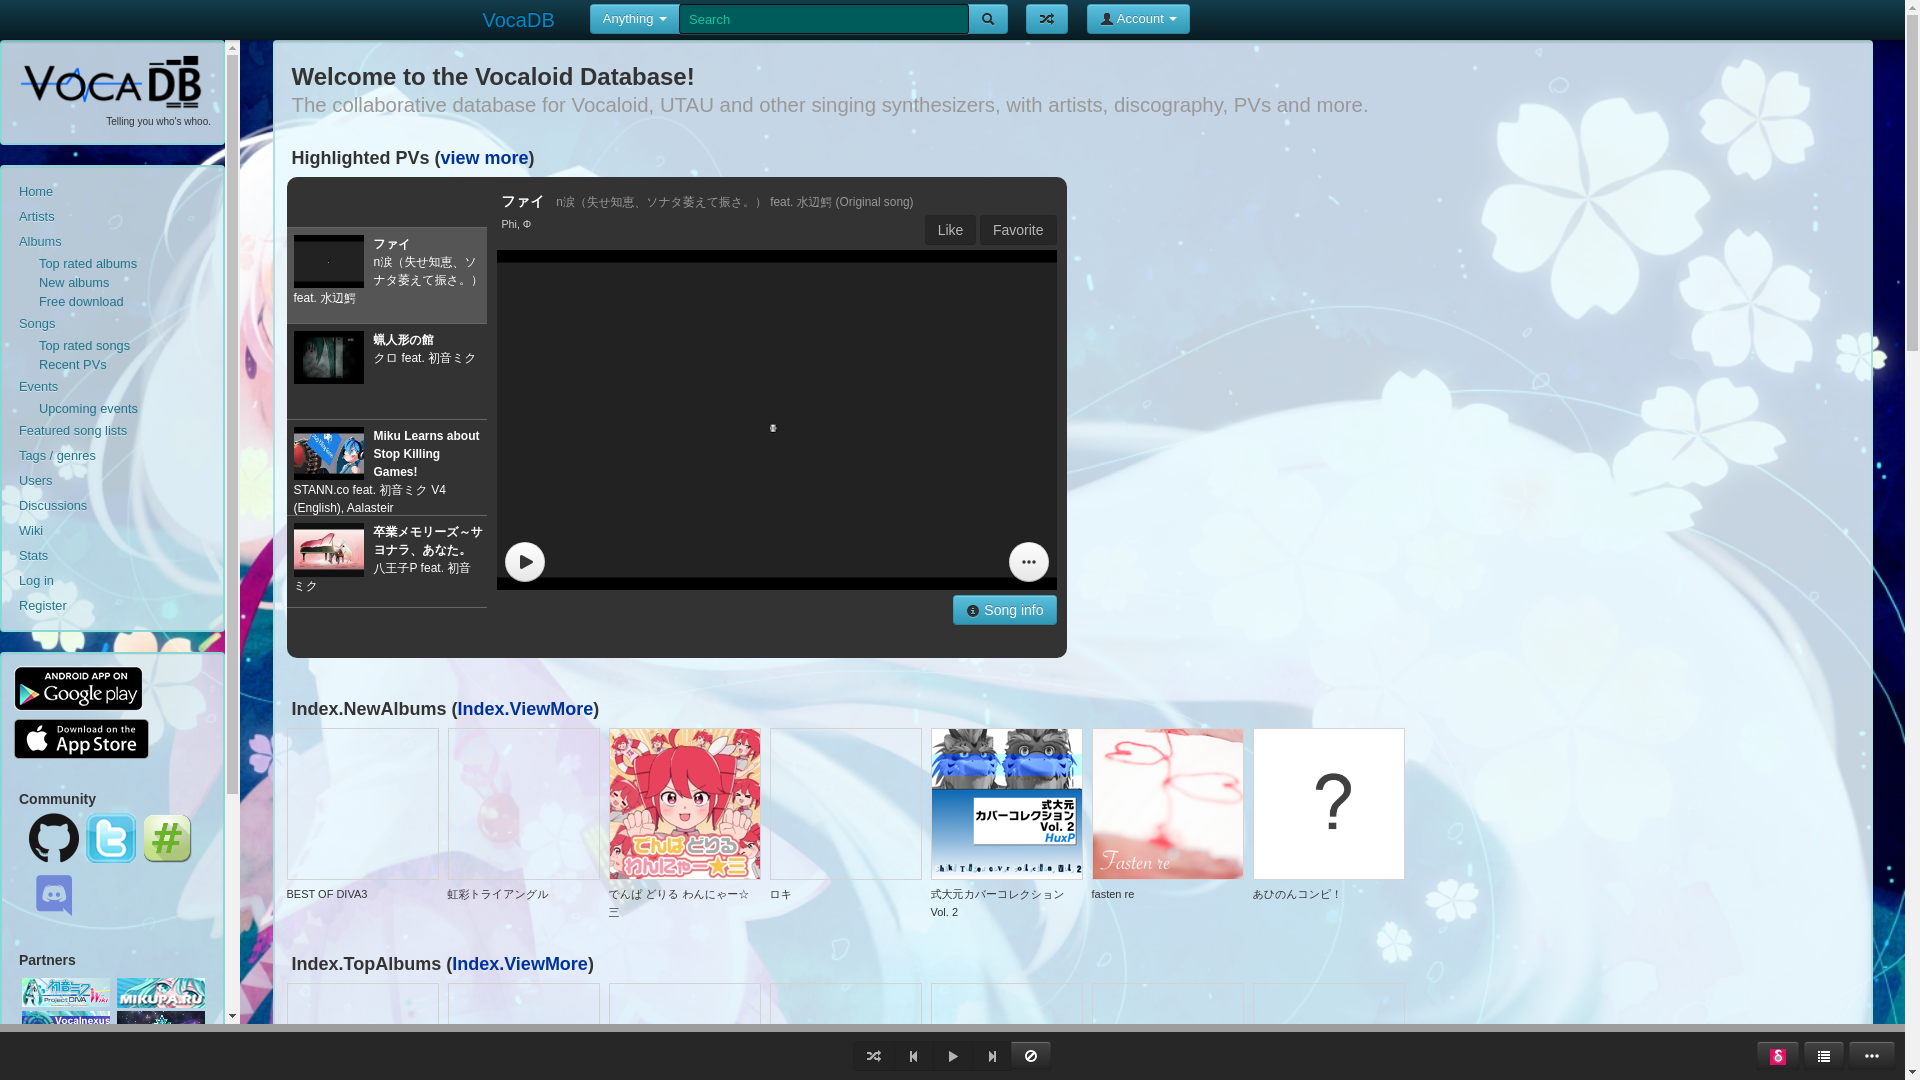
Task: Open Top rated albums link
Action: (88, 264)
